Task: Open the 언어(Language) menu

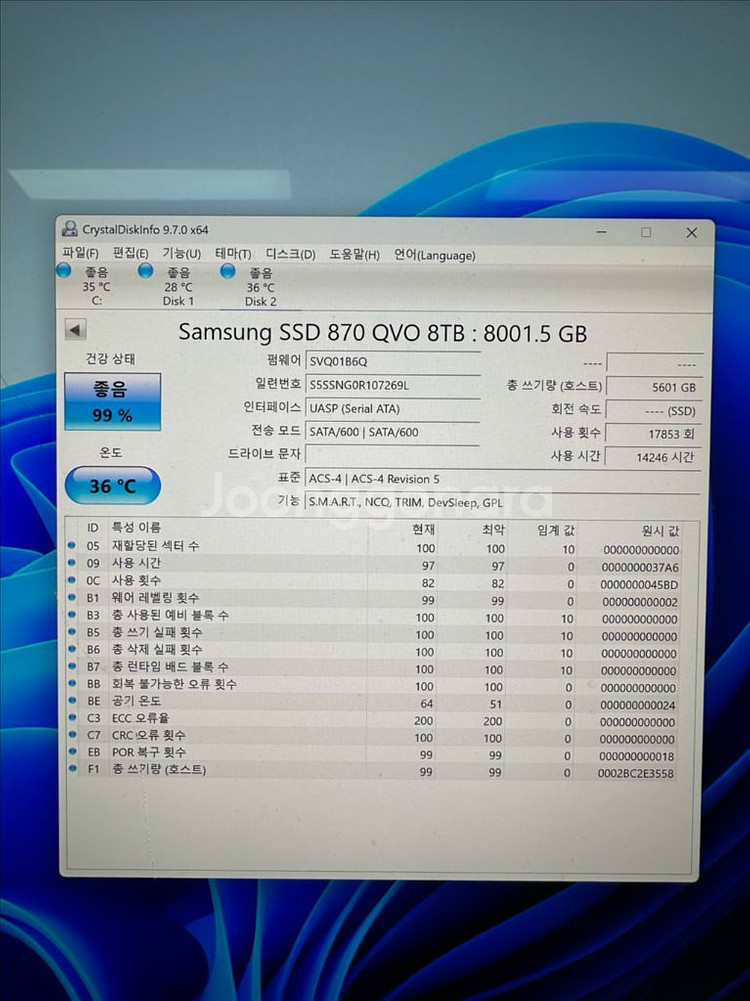Action: (435, 255)
